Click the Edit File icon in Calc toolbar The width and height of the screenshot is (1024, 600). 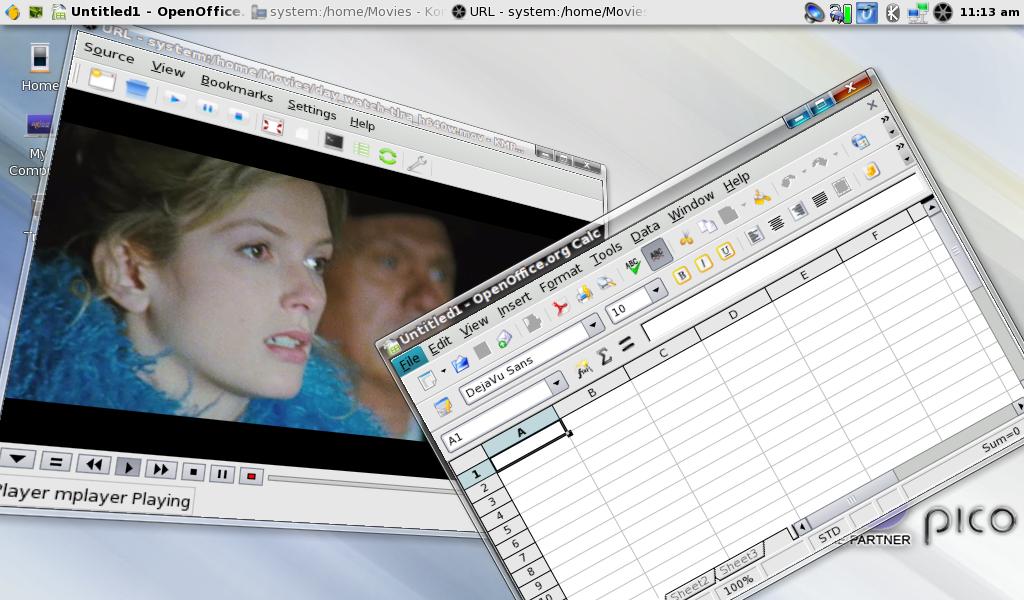click(533, 323)
